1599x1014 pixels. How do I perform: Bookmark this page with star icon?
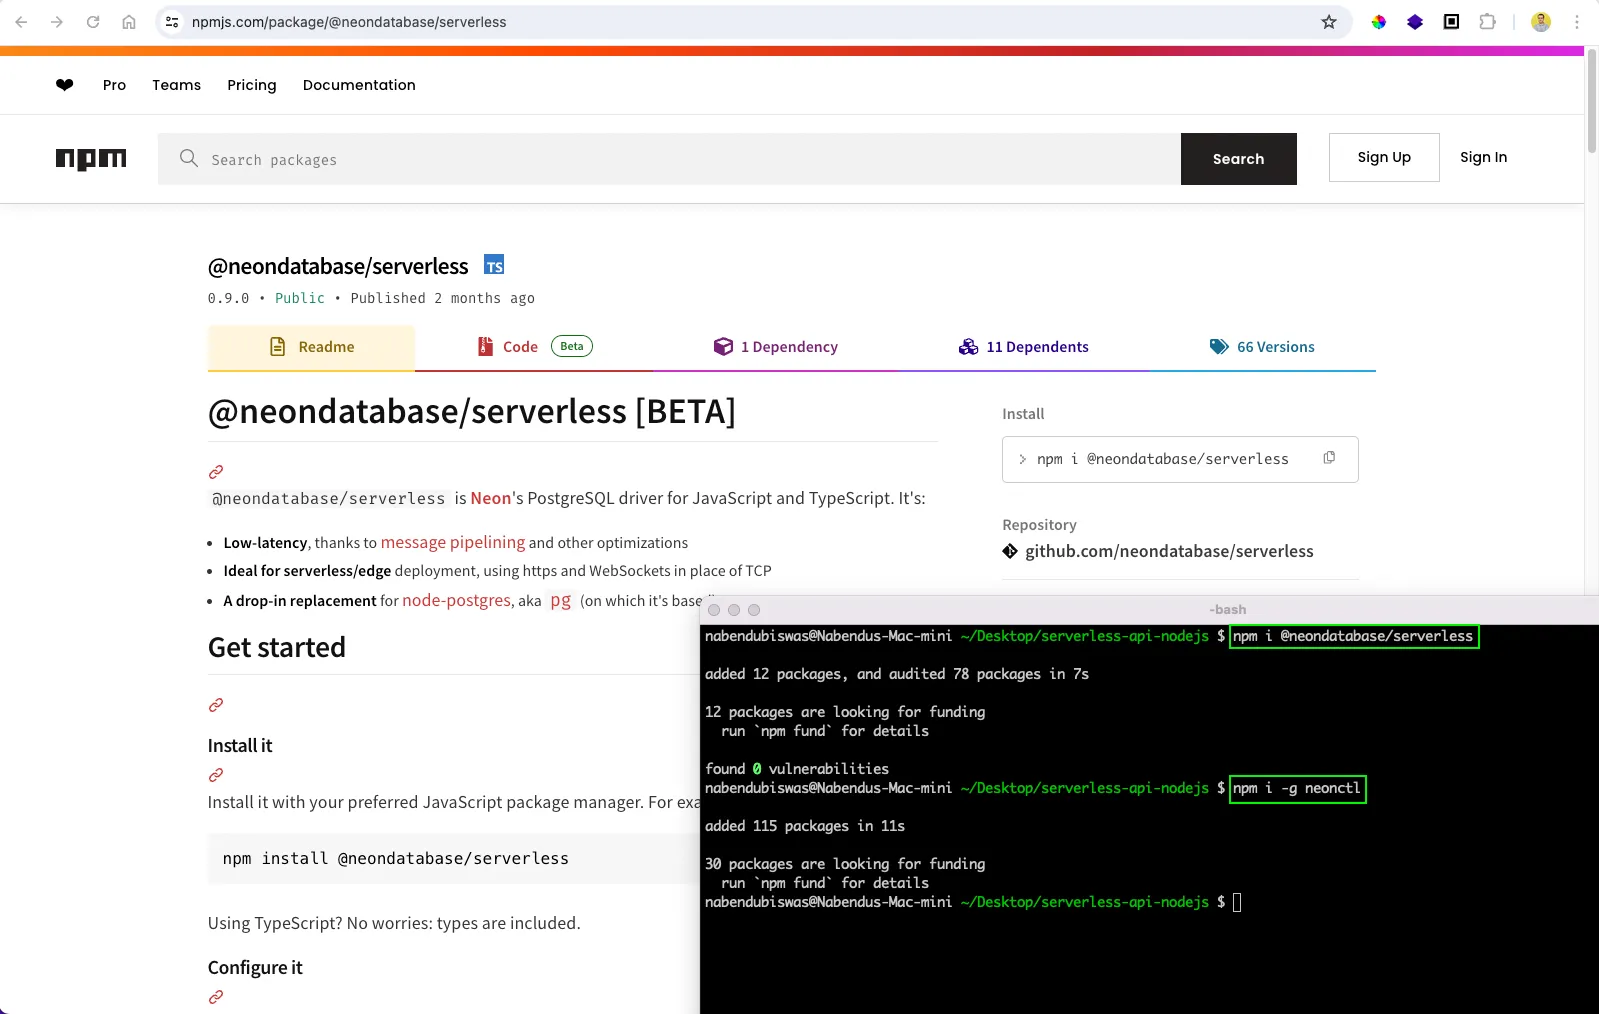(x=1329, y=22)
